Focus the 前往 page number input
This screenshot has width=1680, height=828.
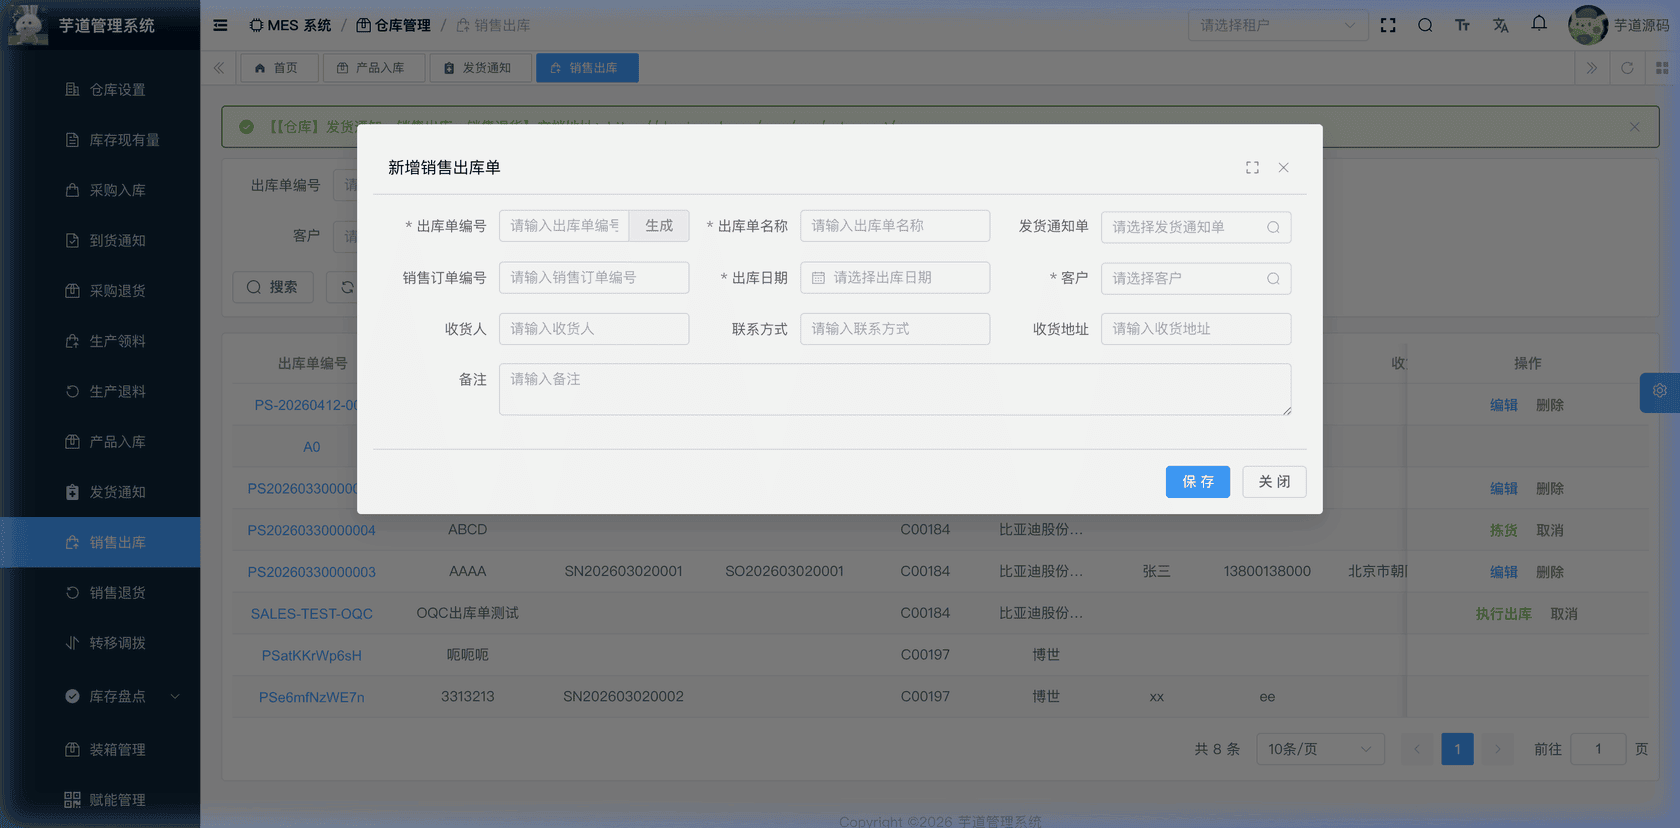[x=1598, y=749]
